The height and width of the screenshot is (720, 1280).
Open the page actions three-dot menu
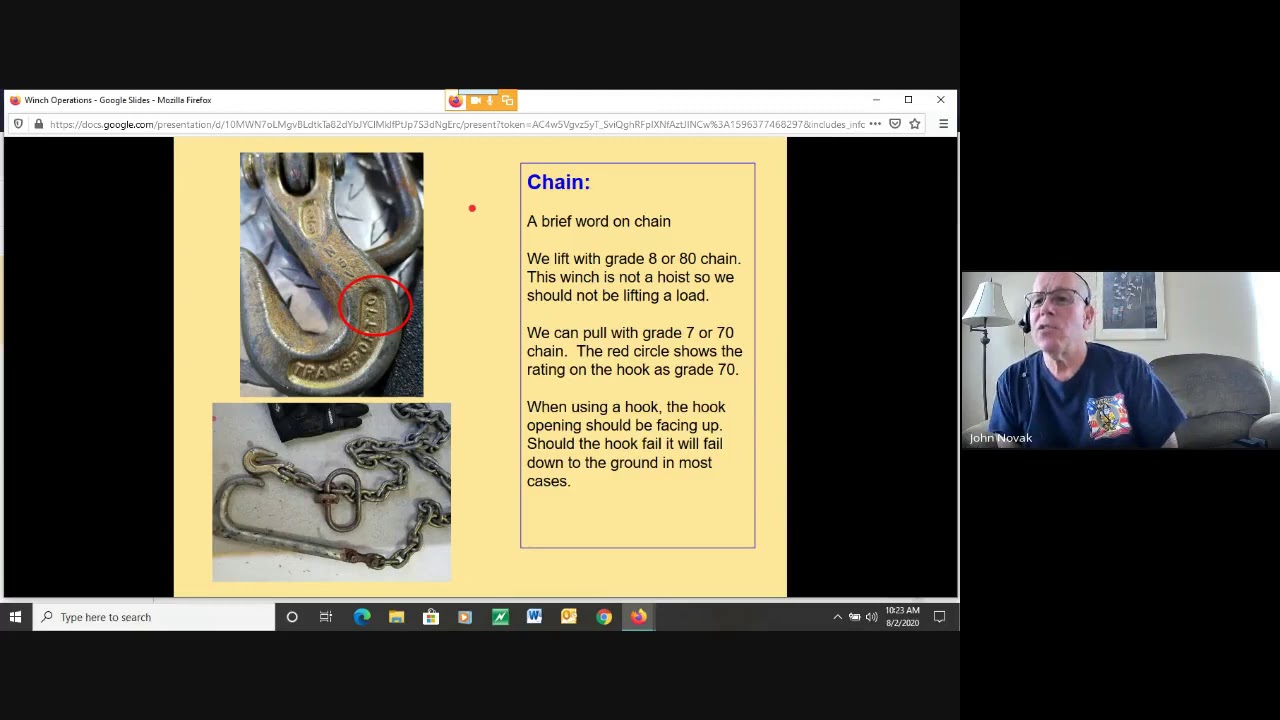(875, 124)
